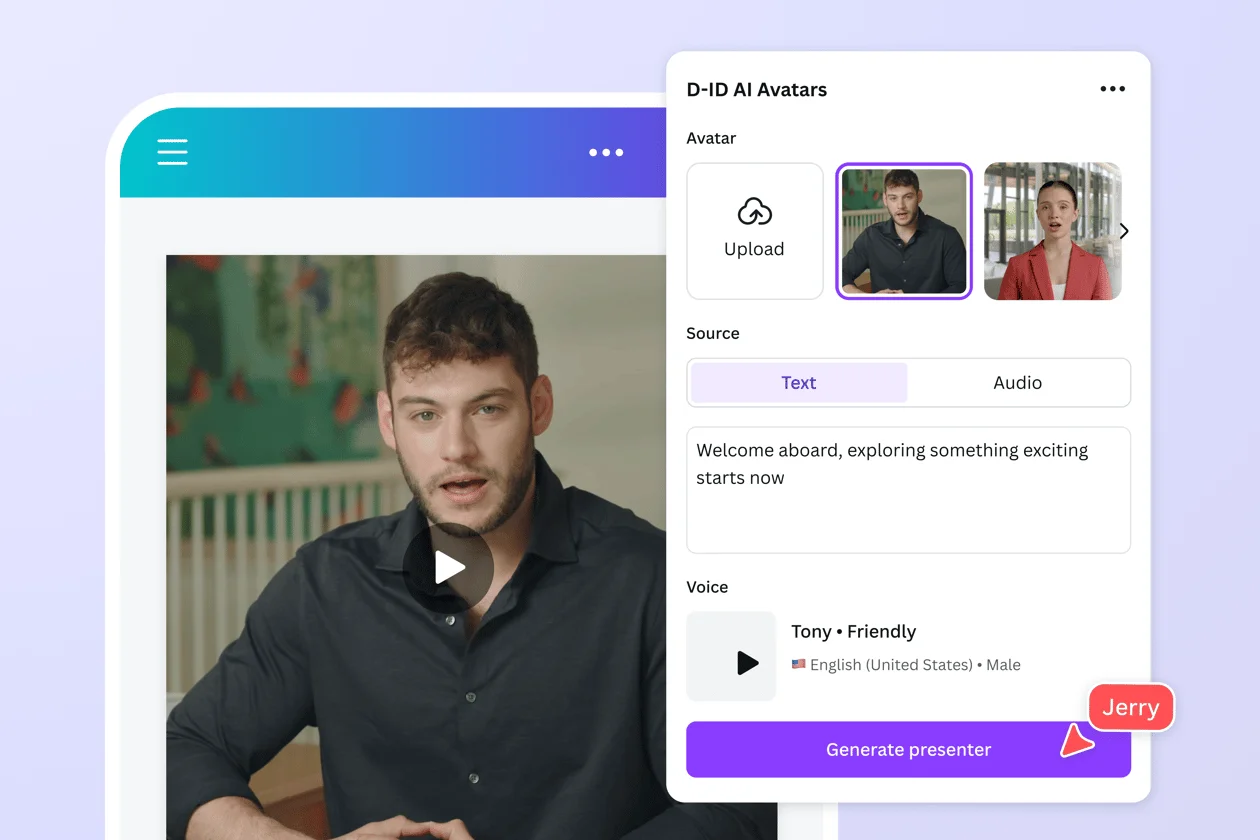Click the Voice section label
The image size is (1260, 840).
click(707, 587)
